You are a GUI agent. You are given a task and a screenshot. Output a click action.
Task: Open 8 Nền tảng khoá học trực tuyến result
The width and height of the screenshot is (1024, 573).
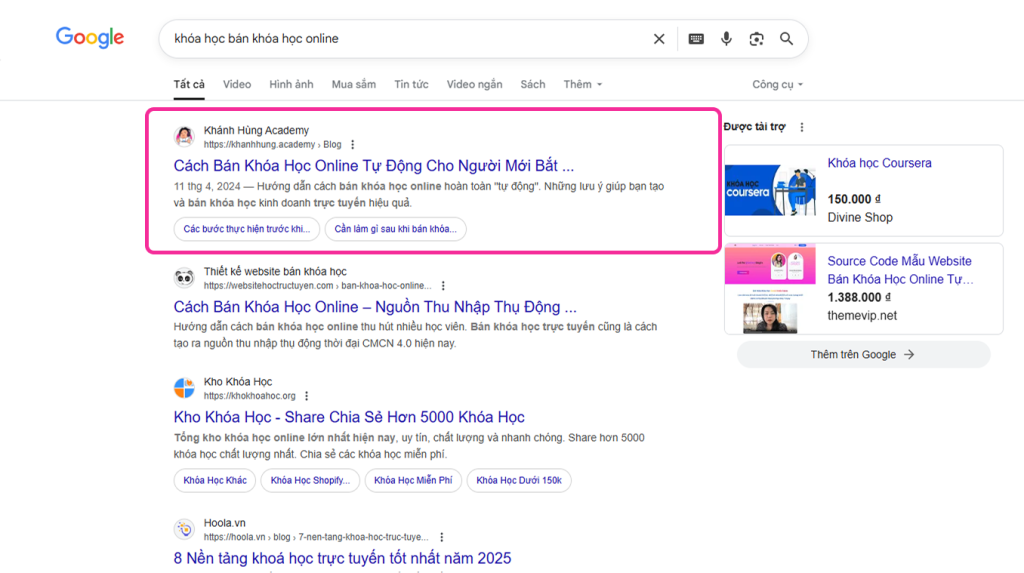click(342, 558)
